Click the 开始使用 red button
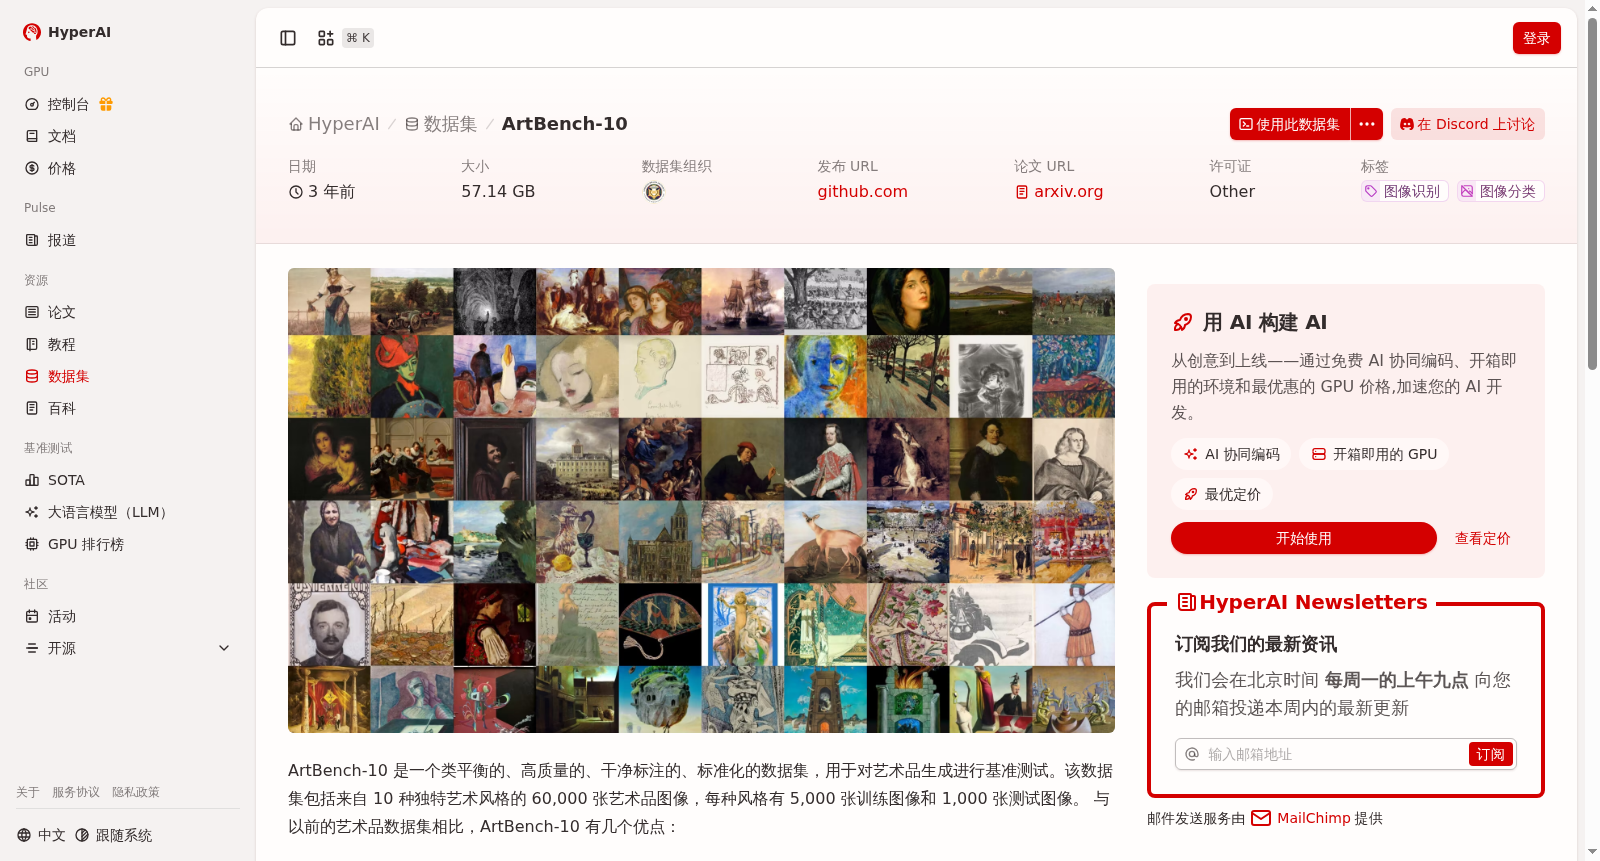 [x=1303, y=538]
